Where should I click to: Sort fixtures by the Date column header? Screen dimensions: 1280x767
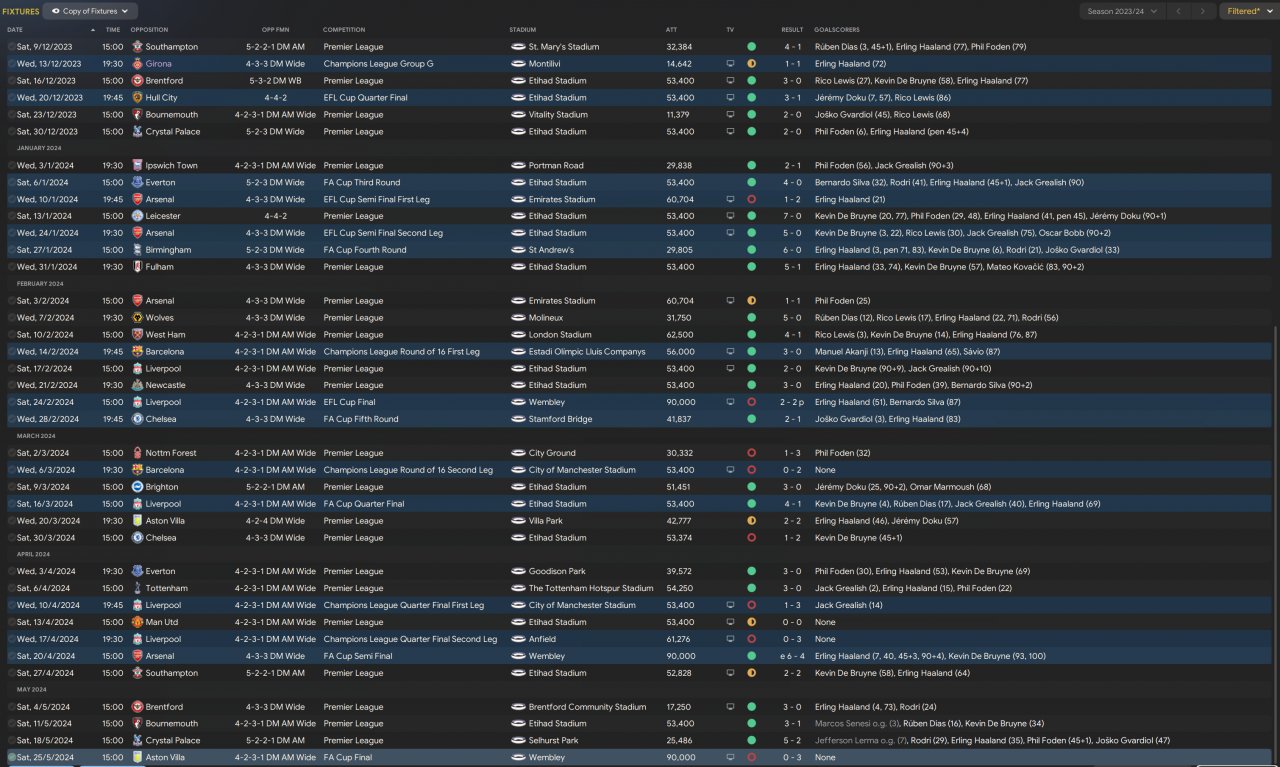[15, 30]
